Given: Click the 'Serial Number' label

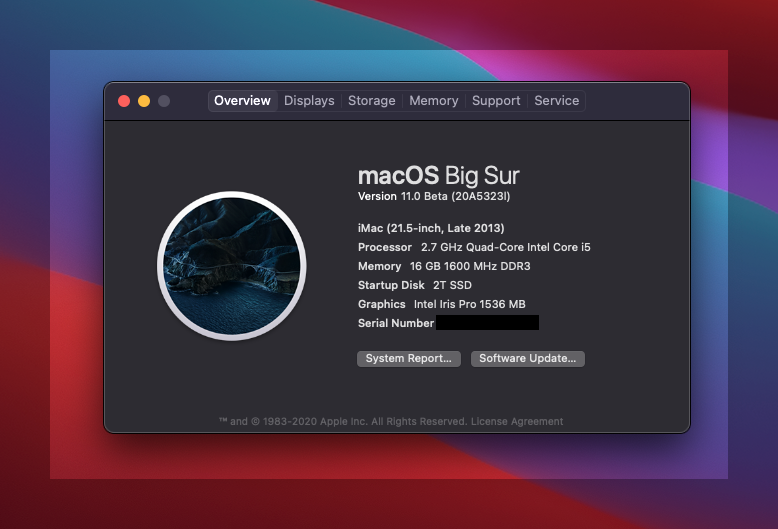Looking at the screenshot, I should (x=396, y=324).
